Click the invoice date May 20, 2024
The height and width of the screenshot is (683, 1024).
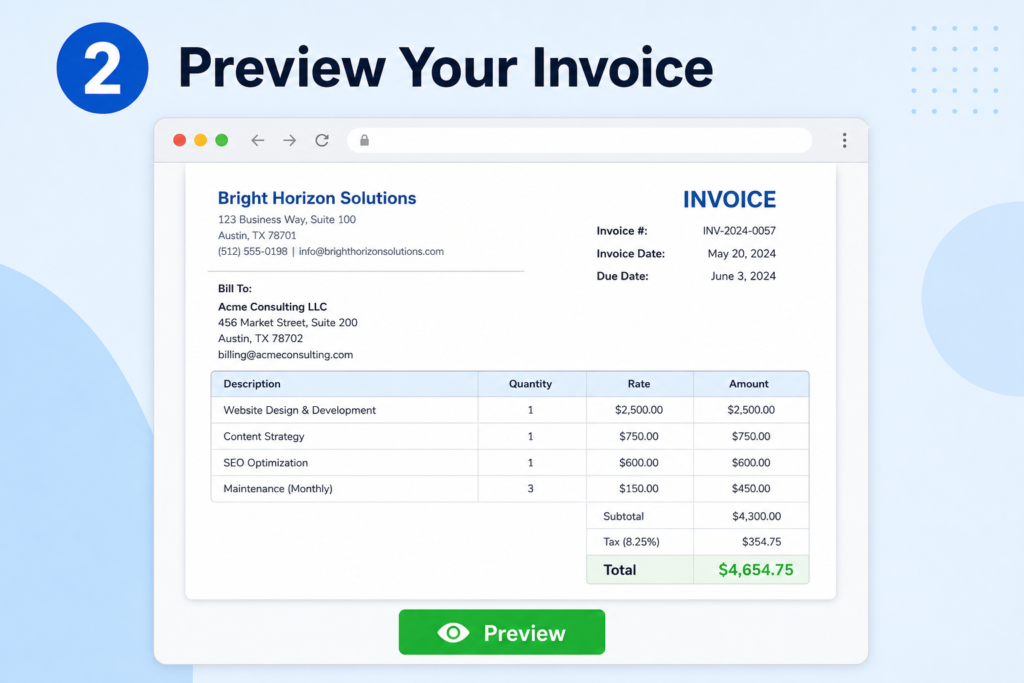click(742, 253)
